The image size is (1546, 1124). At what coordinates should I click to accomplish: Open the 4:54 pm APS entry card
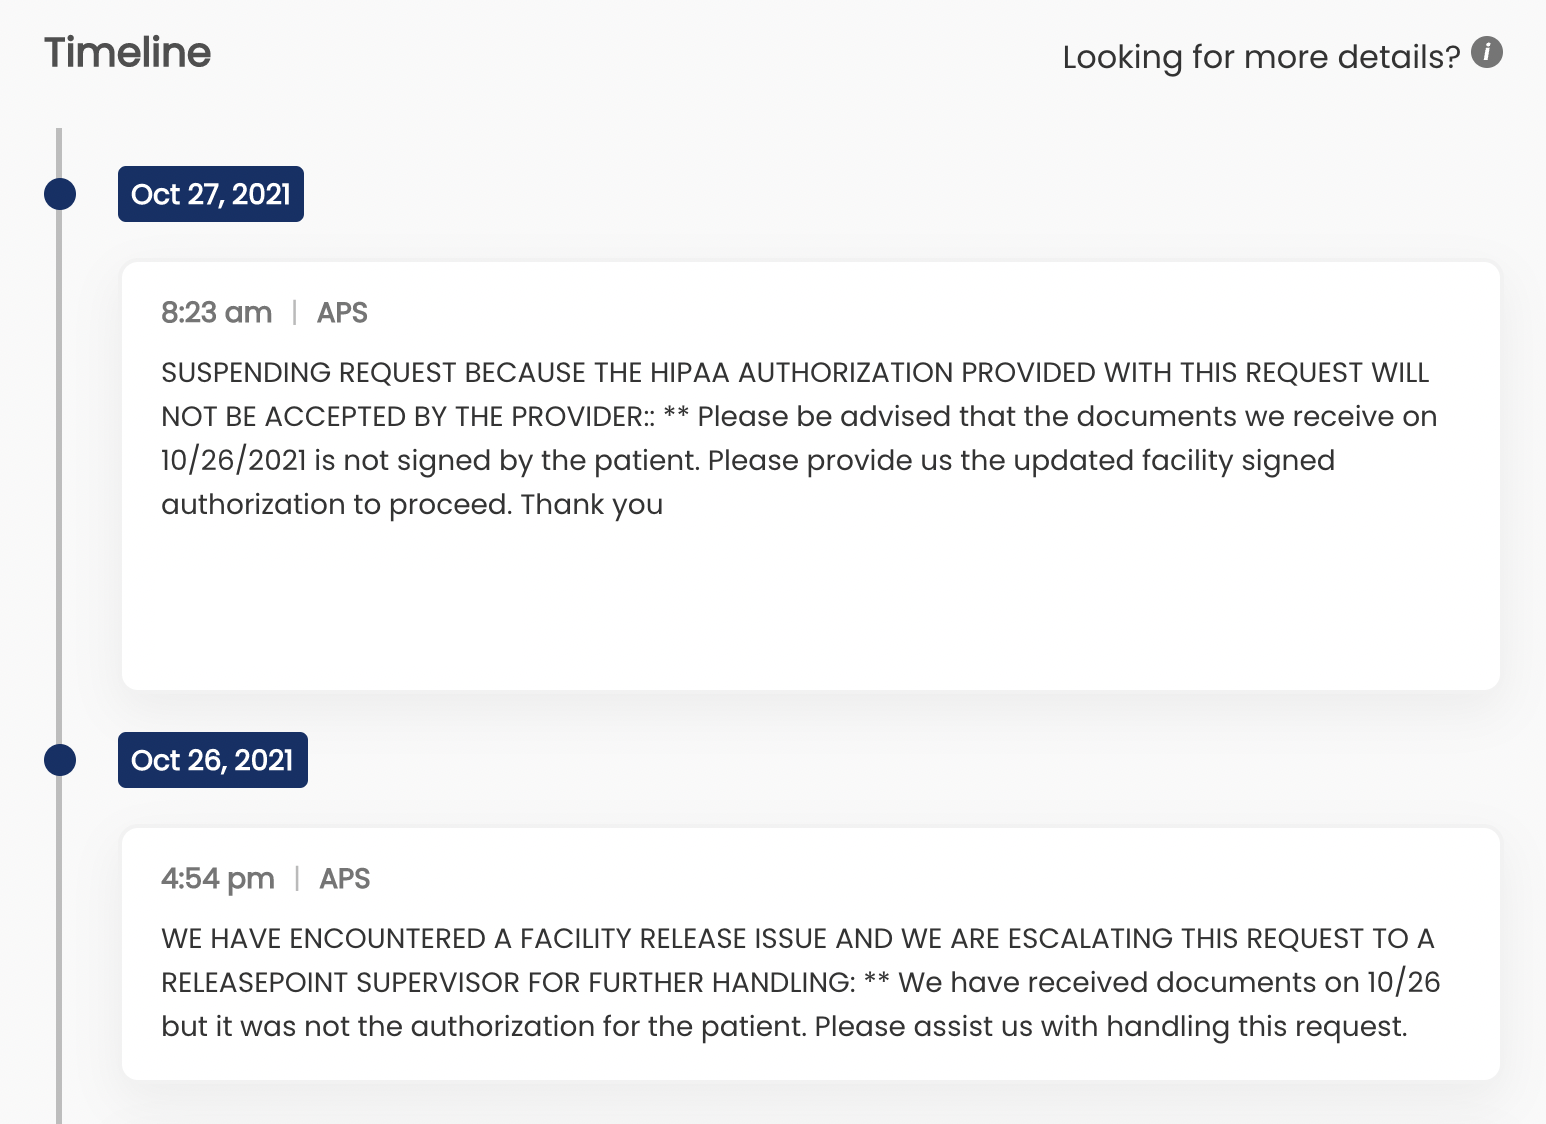[x=811, y=954]
